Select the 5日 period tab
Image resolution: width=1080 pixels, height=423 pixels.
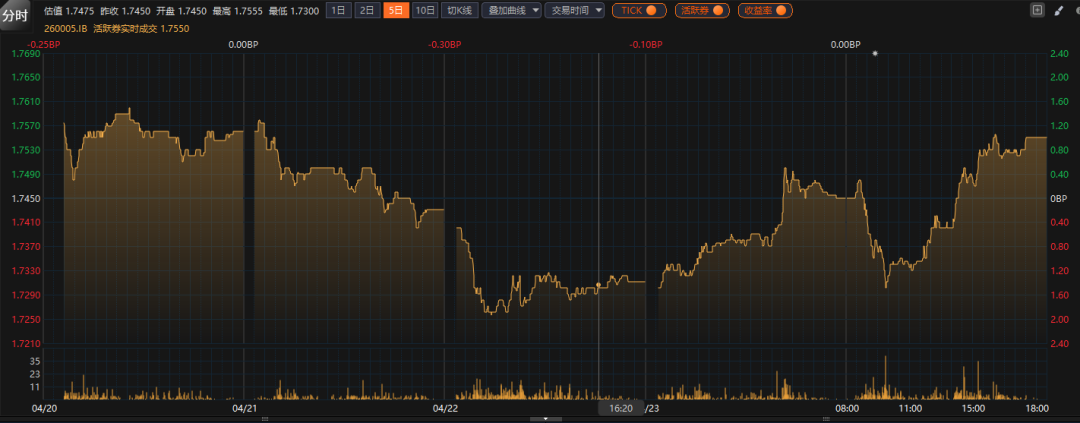coord(397,10)
